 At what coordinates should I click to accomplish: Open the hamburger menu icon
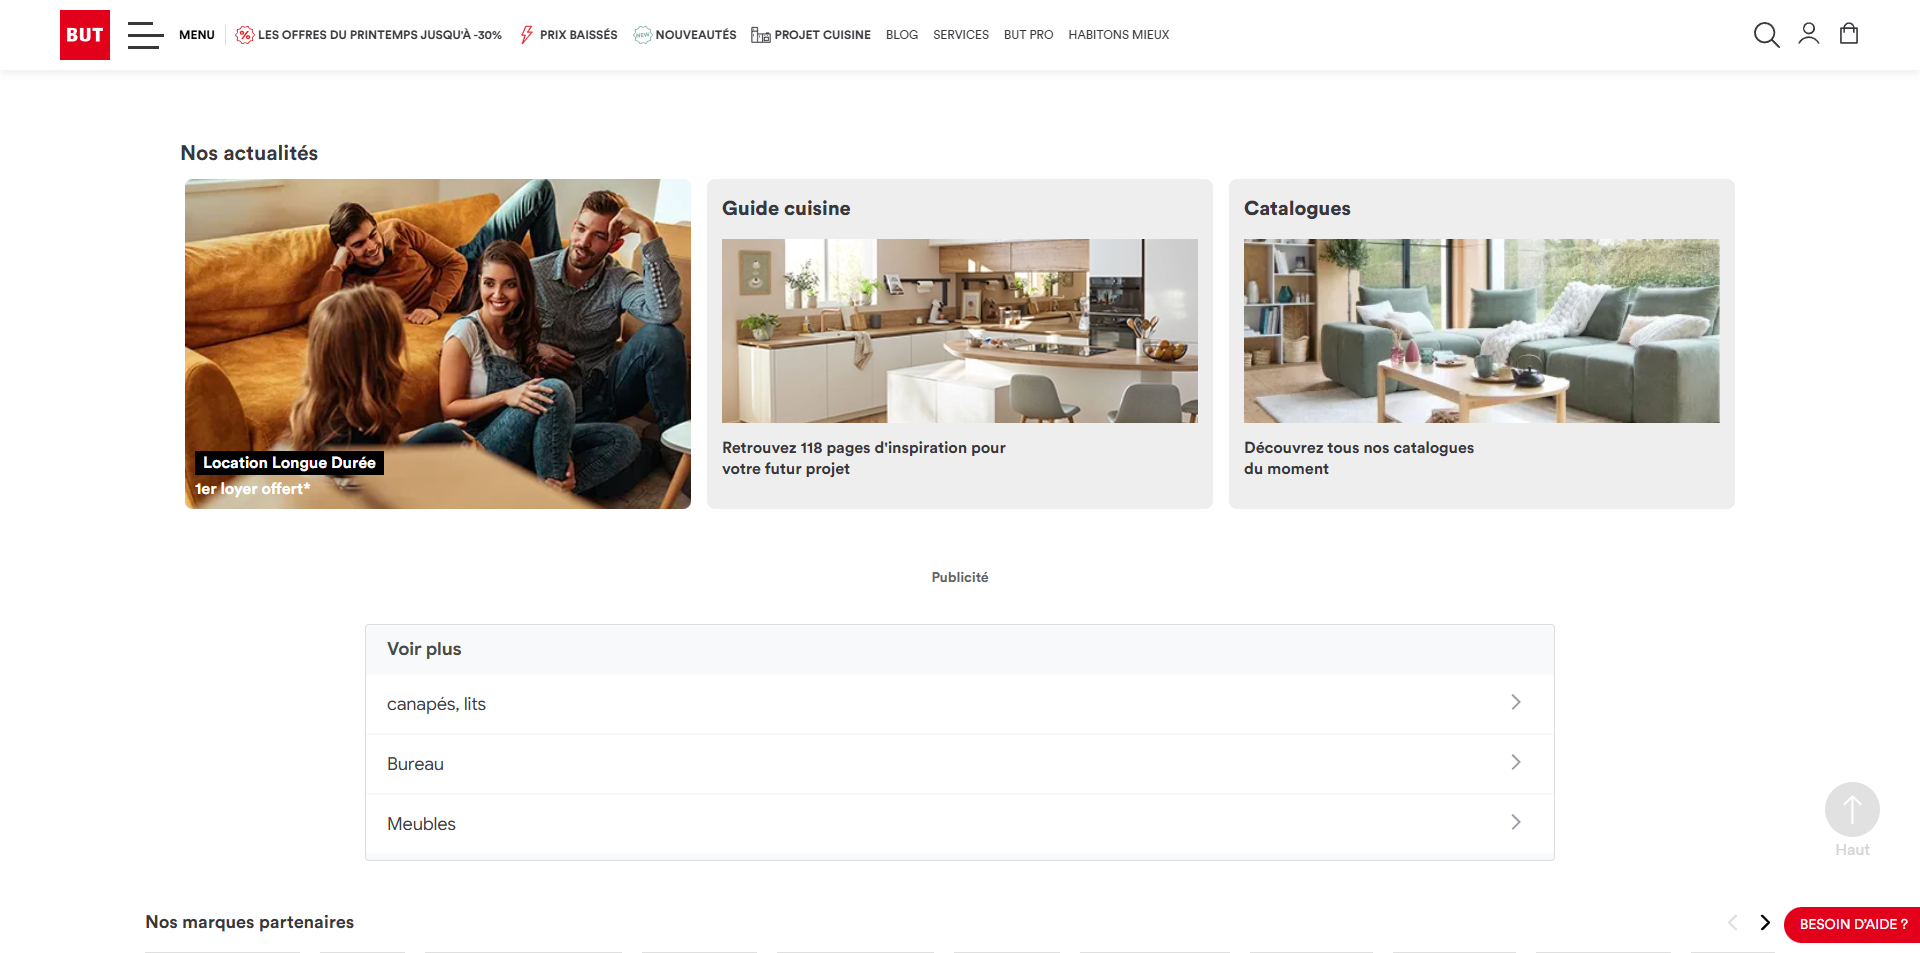tap(145, 35)
